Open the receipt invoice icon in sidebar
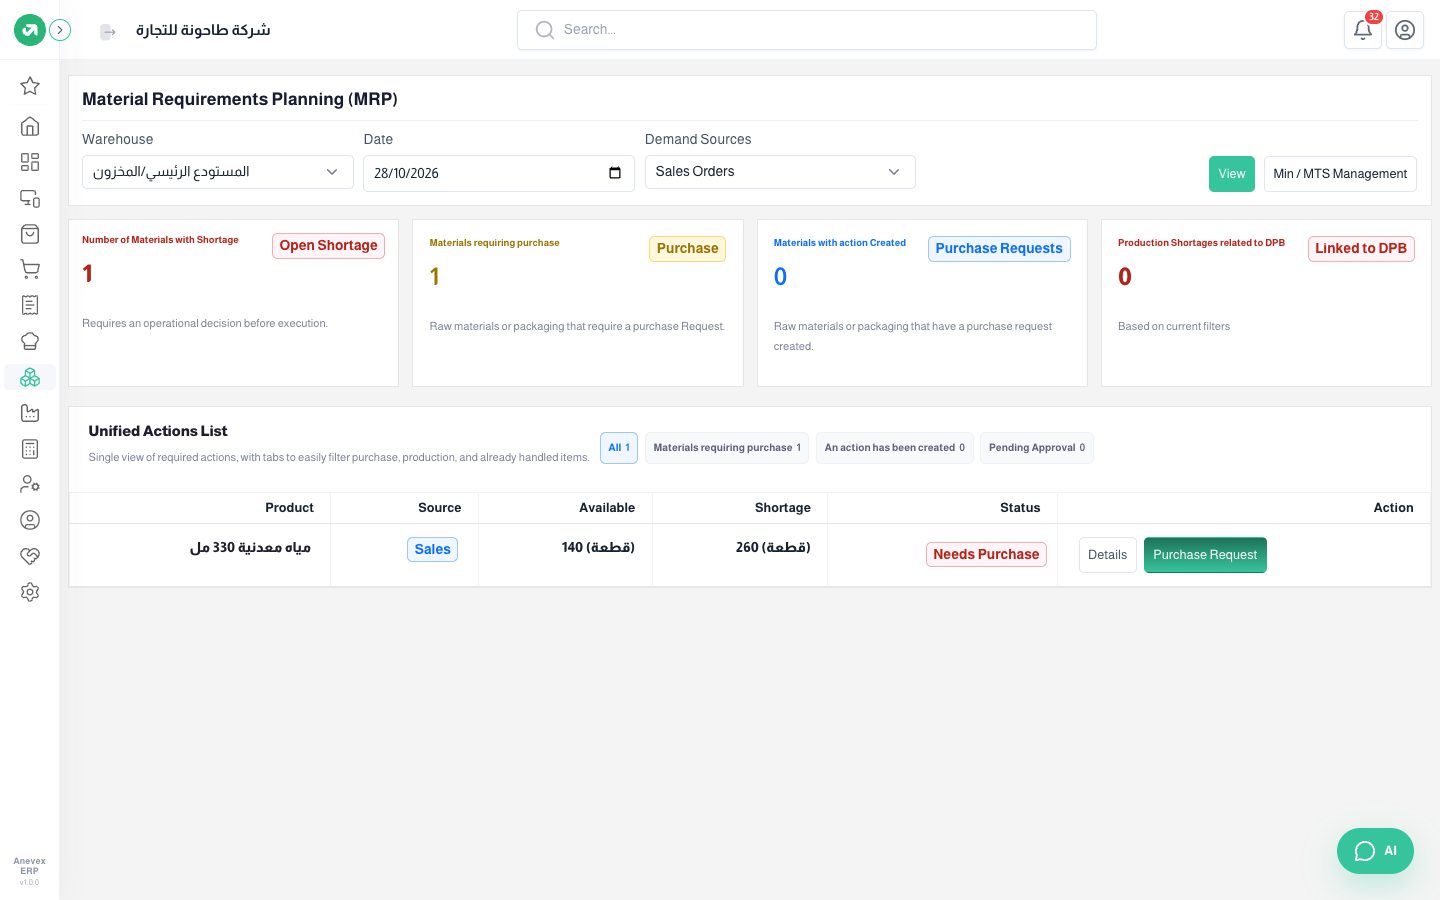This screenshot has width=1440, height=900. 30,305
